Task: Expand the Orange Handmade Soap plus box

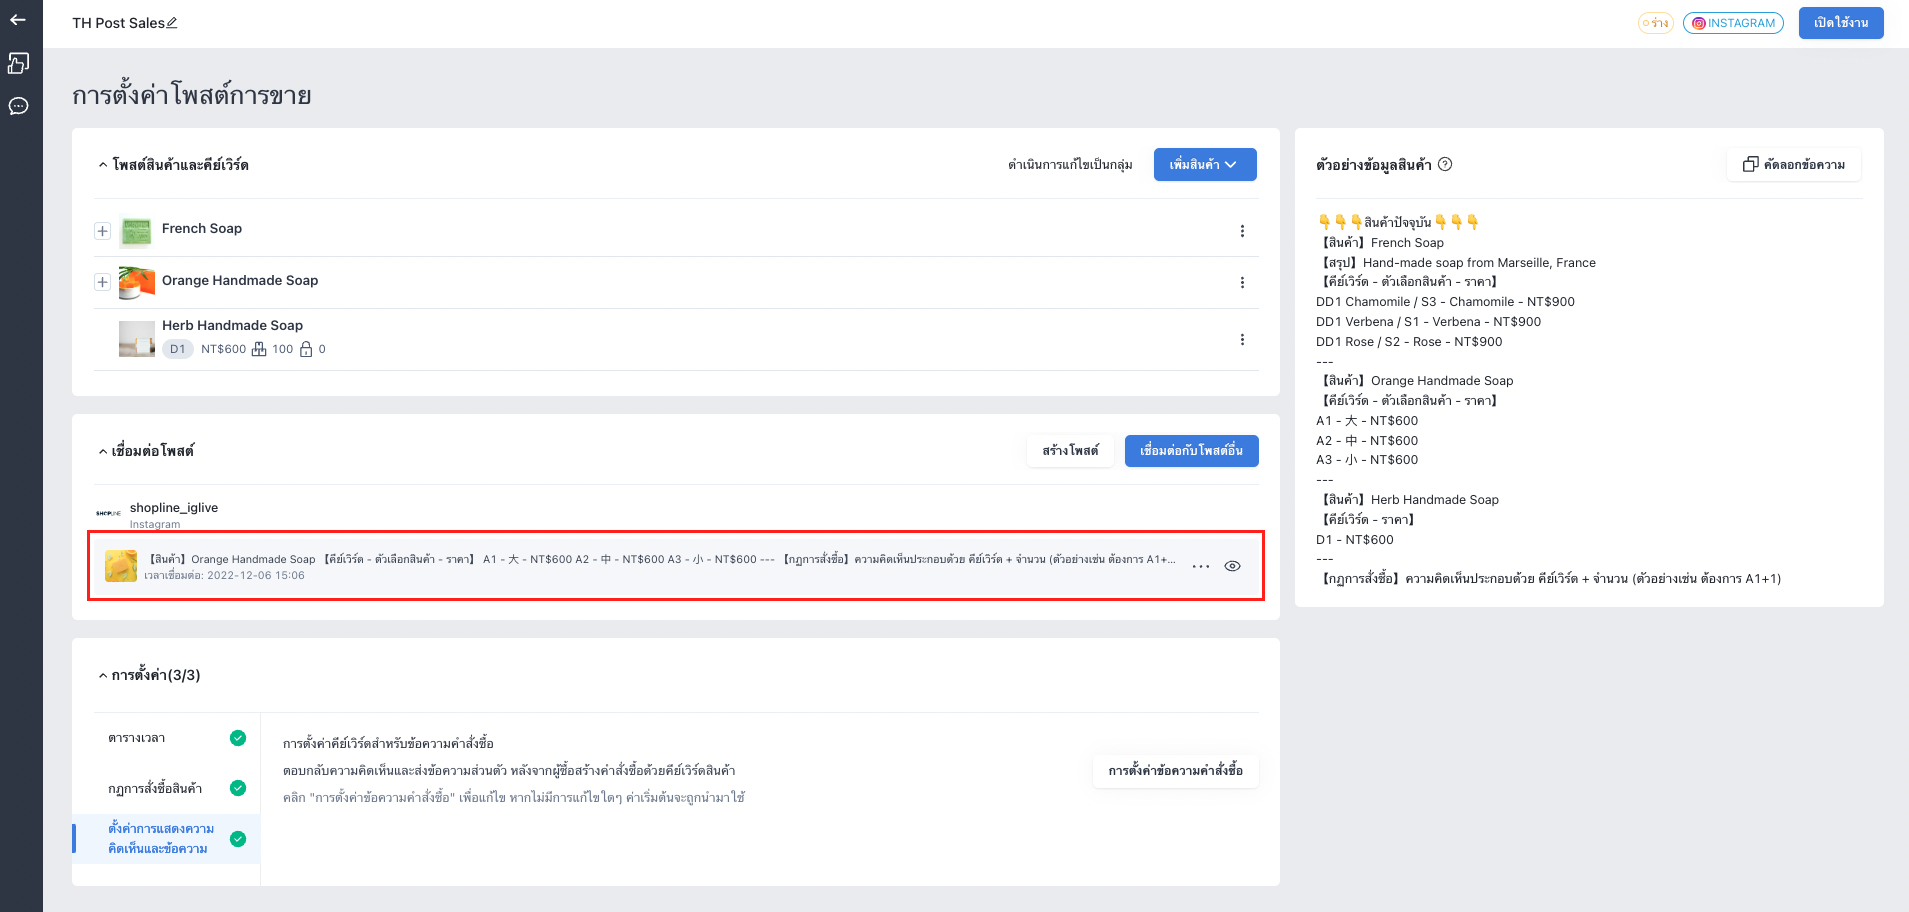Action: click(x=102, y=283)
